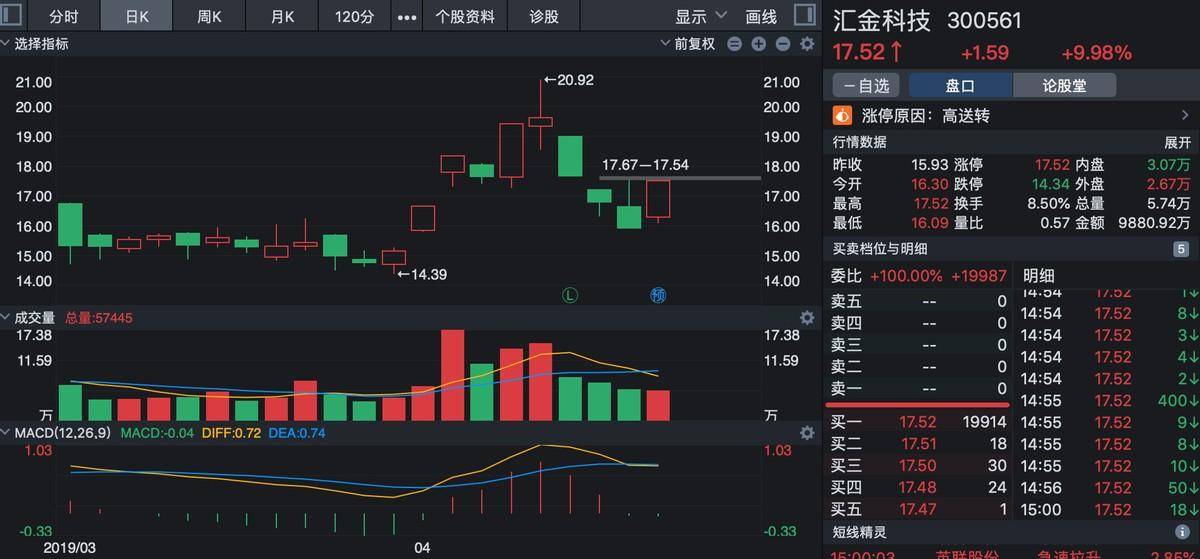1200x559 pixels.
Task: Expand MACD(12,26,9) indicator dropdown
Action: [57, 433]
